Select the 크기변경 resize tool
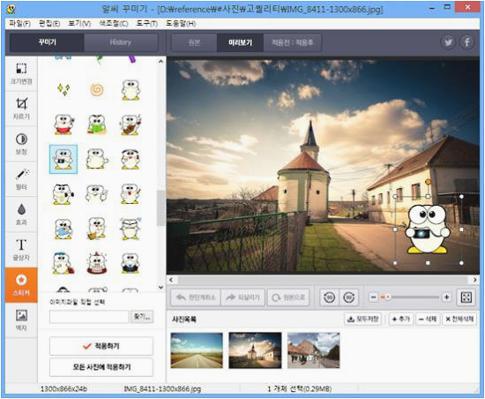 pyautogui.click(x=21, y=74)
